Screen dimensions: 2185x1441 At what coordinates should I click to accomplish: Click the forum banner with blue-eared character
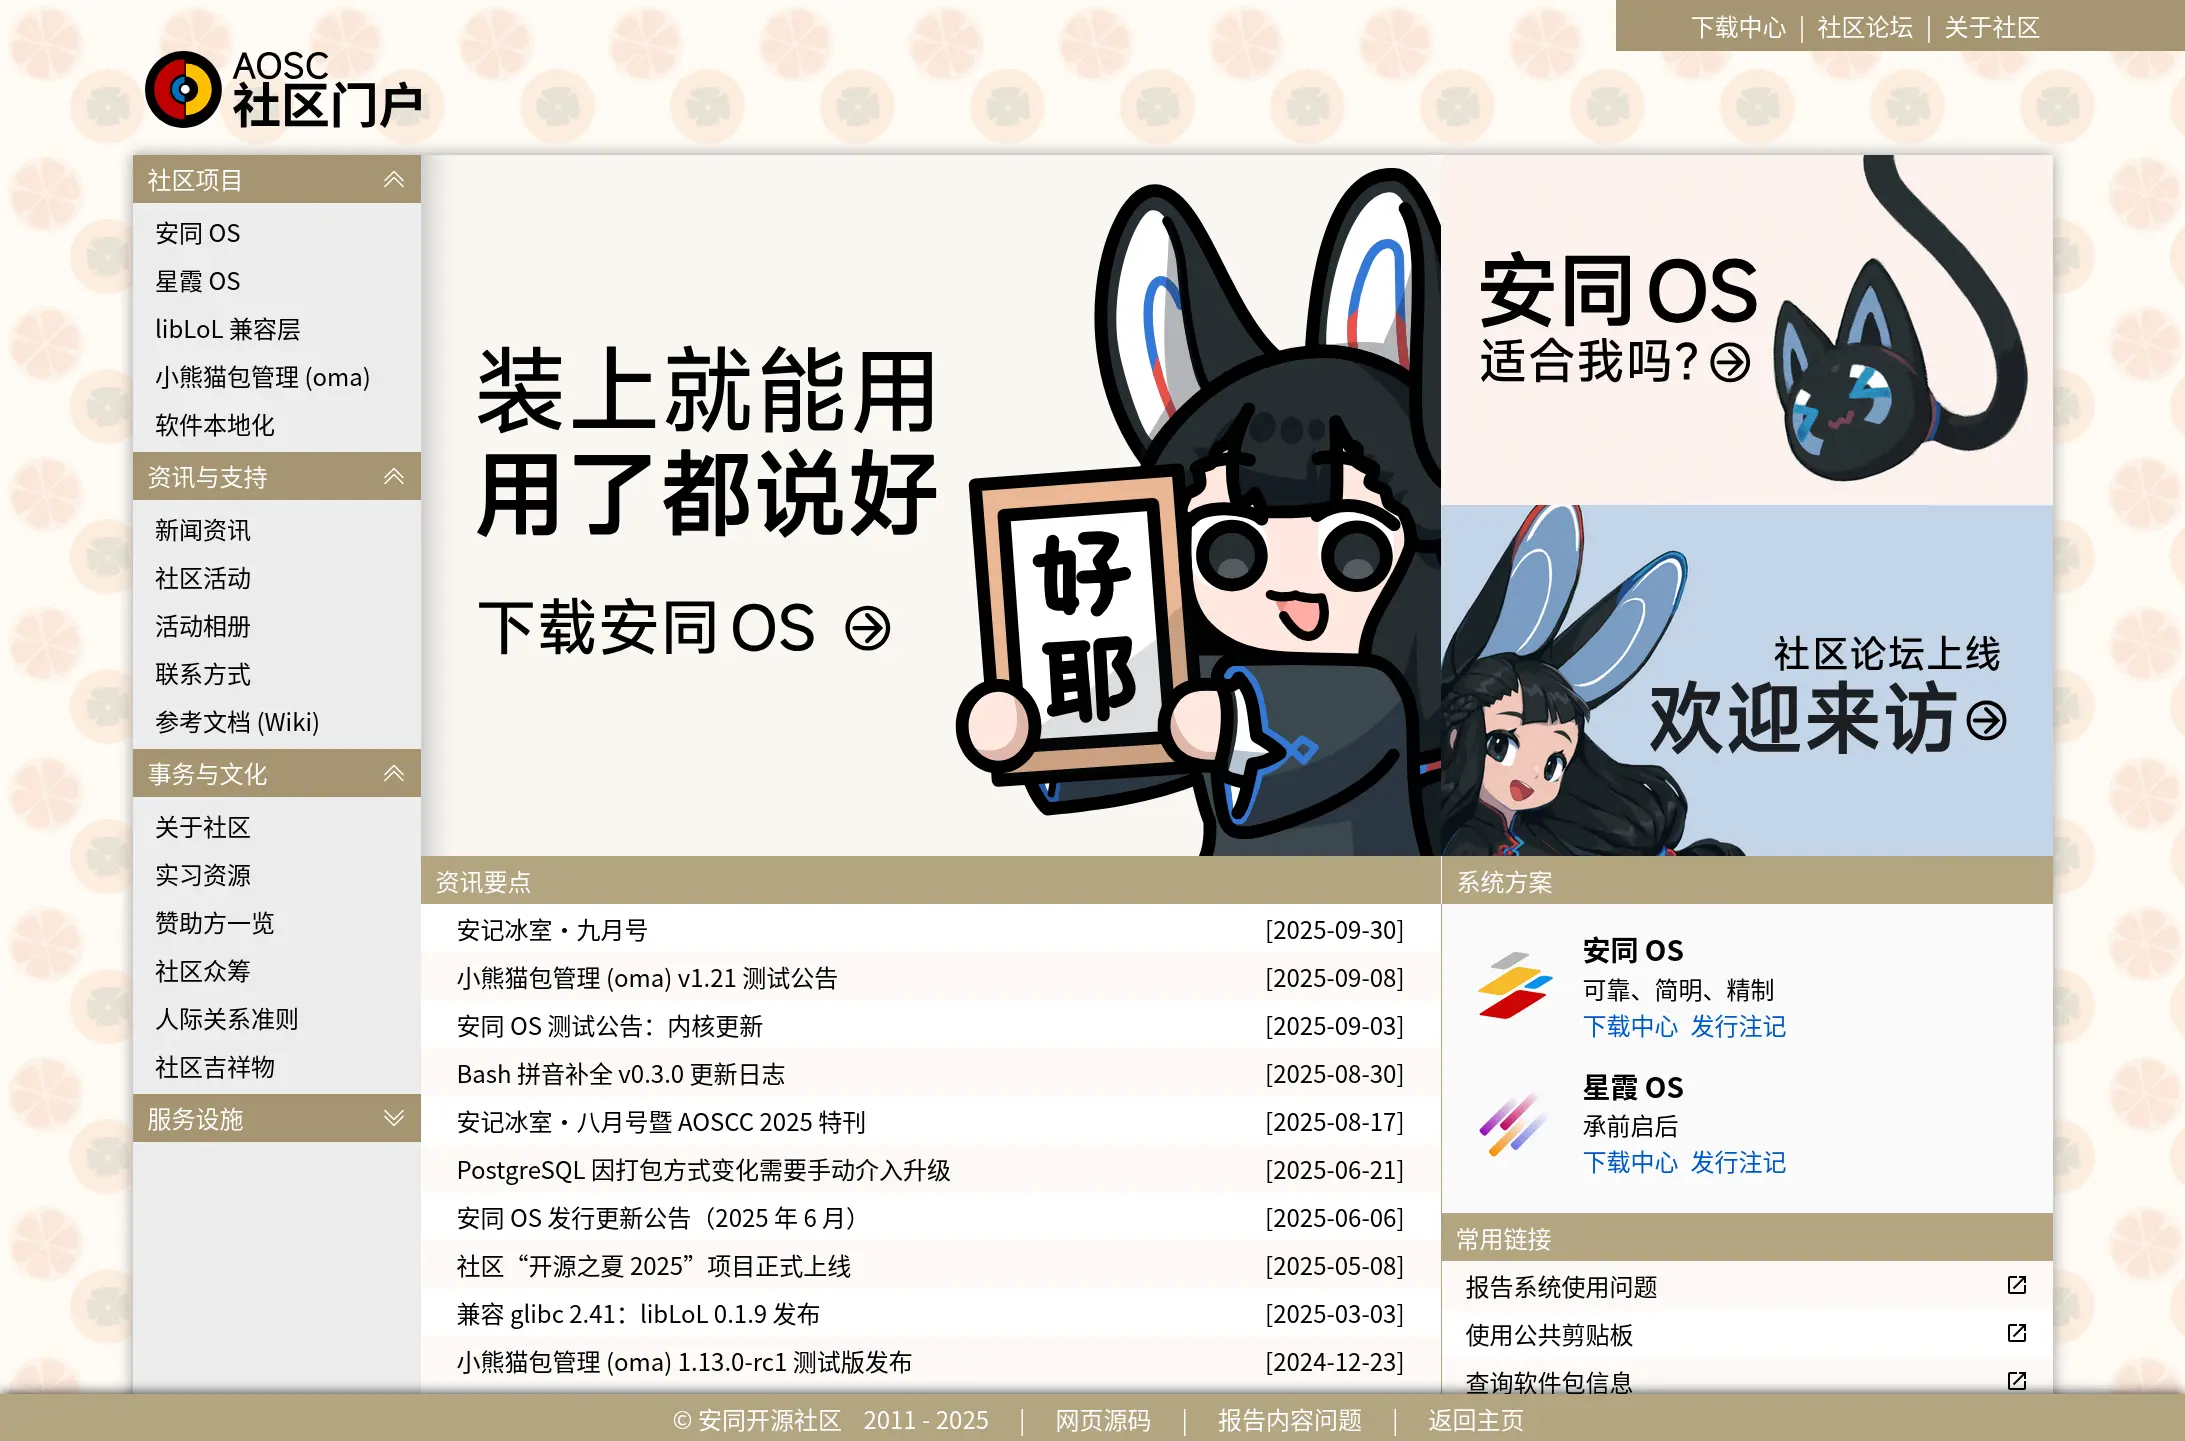click(1746, 680)
